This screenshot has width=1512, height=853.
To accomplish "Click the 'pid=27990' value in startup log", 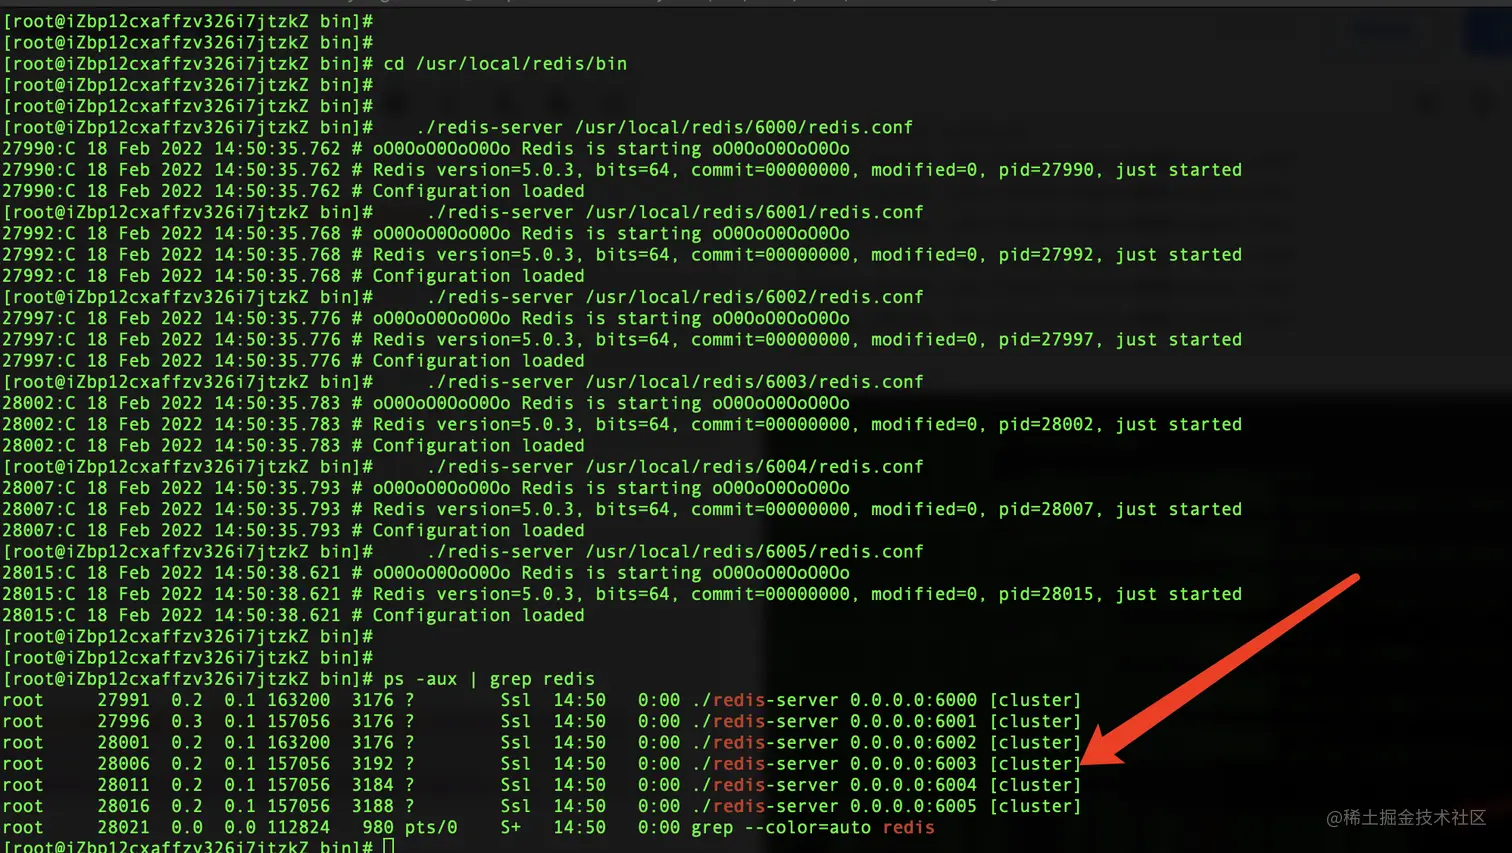I will 1047,170.
